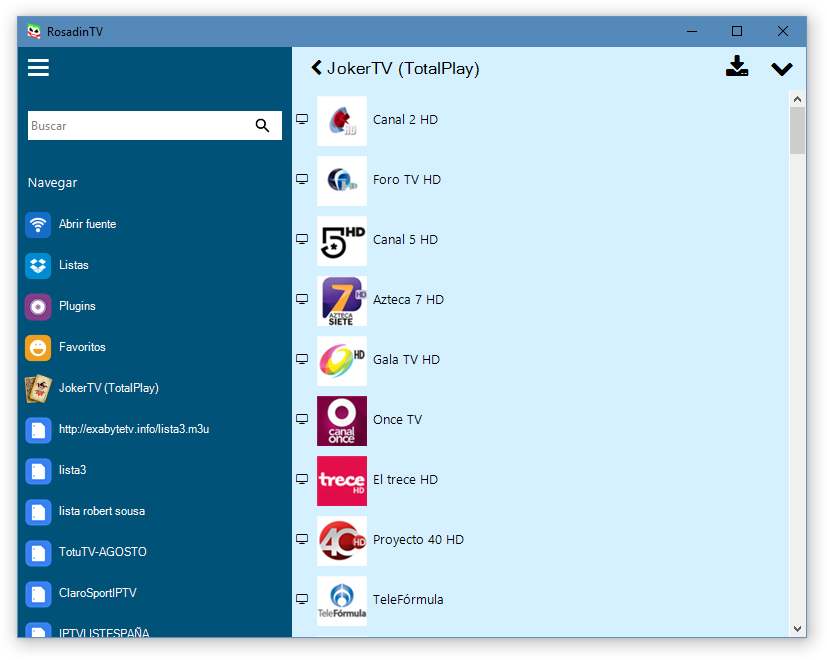Click the file icon beside lista robert sousa
The height and width of the screenshot is (660, 827).
click(38, 512)
